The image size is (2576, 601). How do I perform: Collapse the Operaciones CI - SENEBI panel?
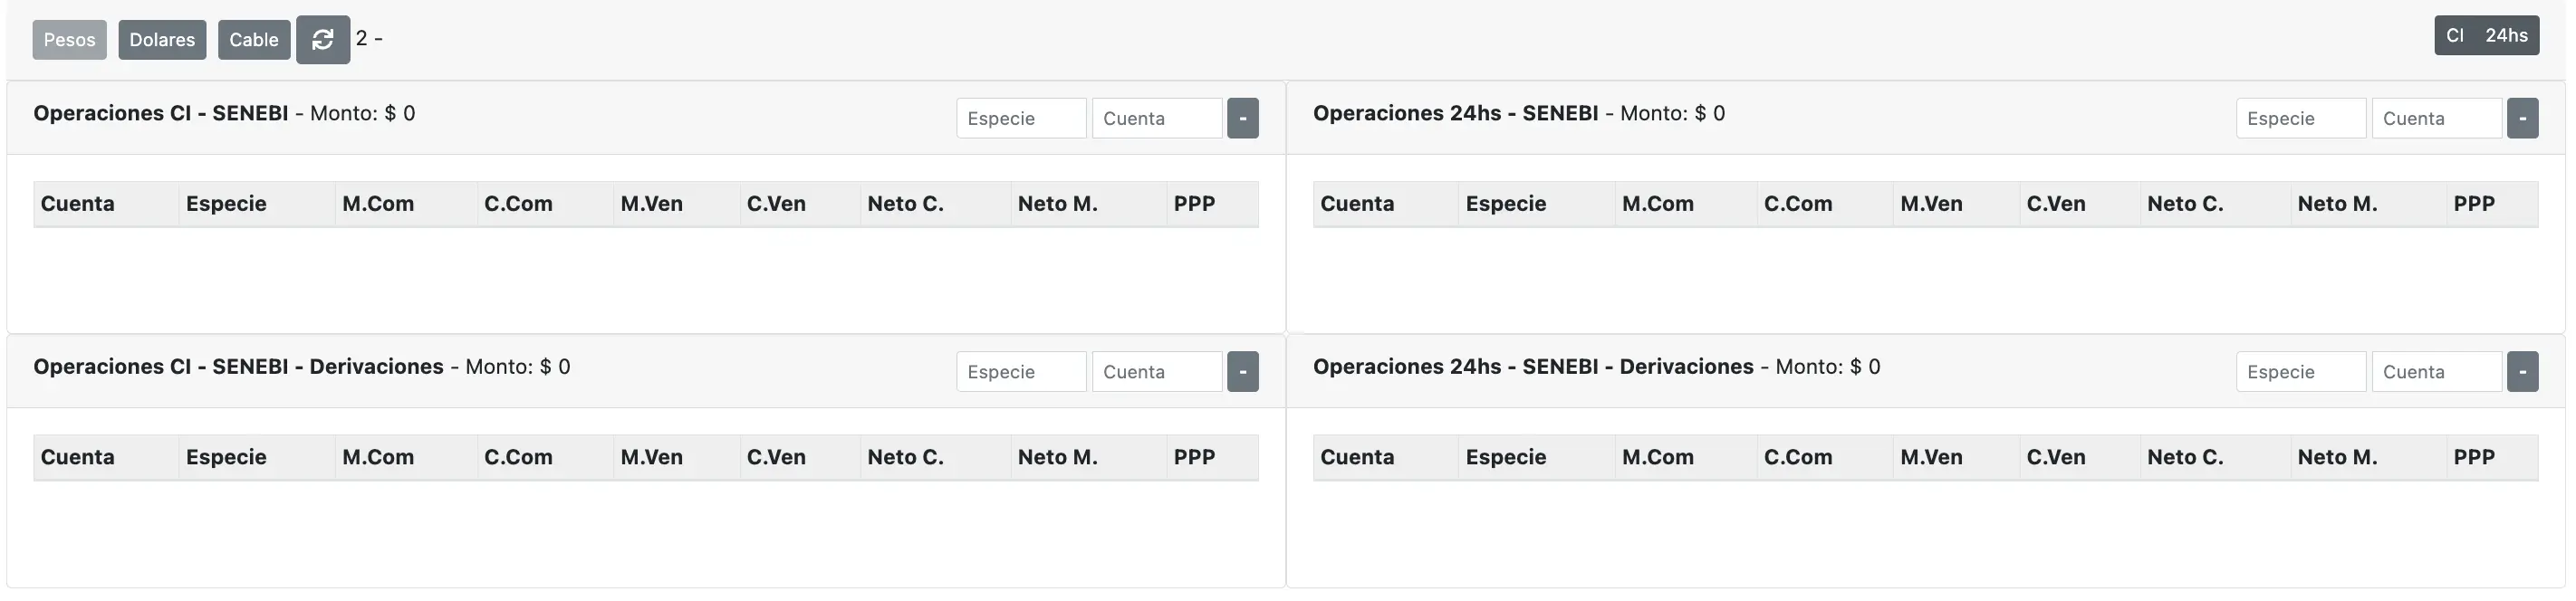pyautogui.click(x=1242, y=118)
